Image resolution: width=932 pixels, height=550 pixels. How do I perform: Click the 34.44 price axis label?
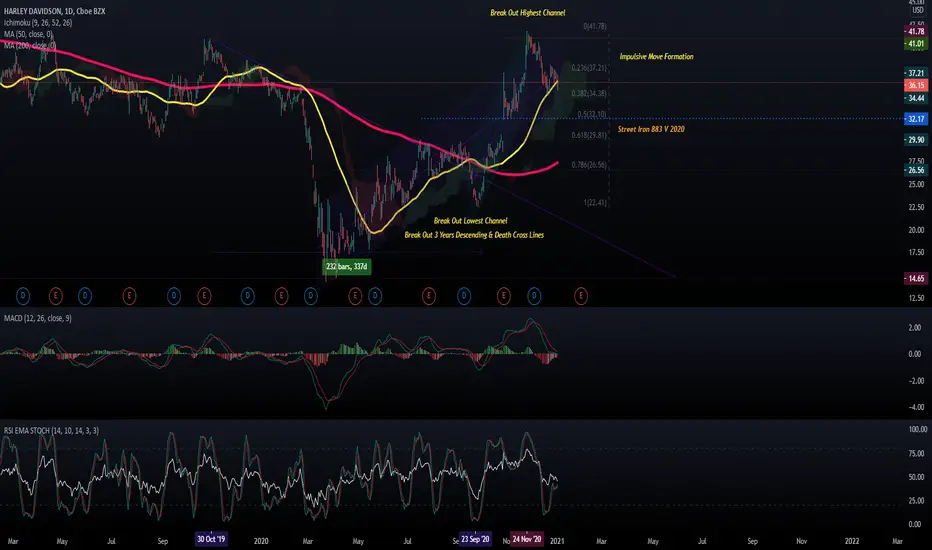pos(915,98)
